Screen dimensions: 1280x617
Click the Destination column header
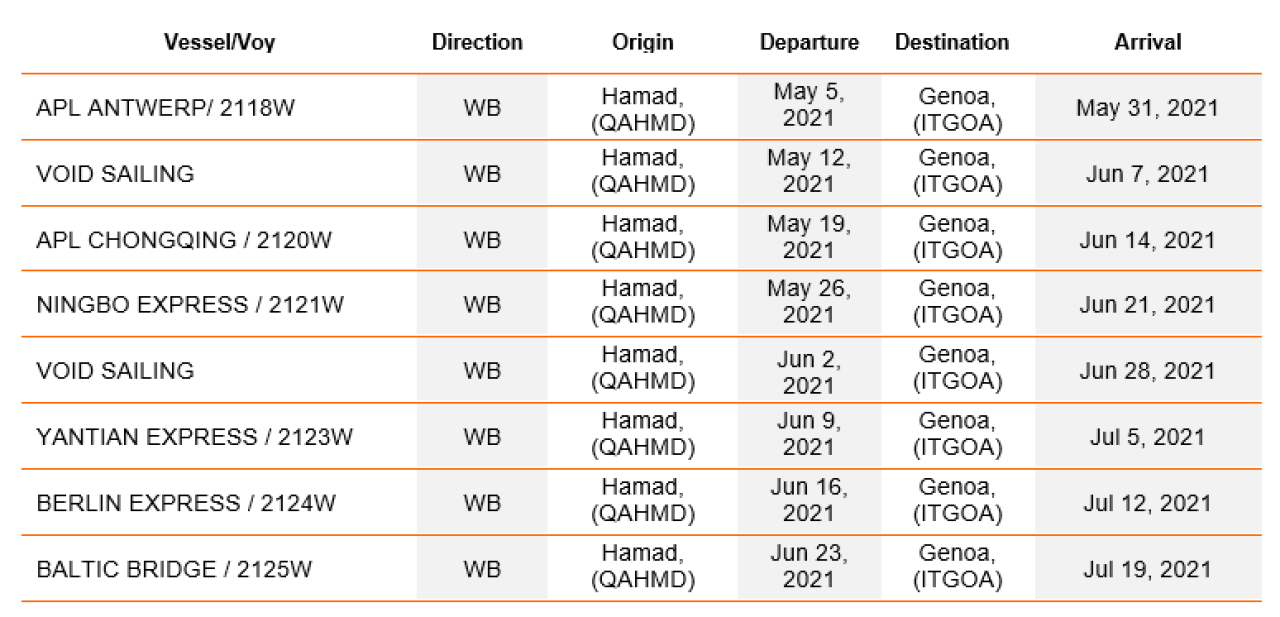click(952, 42)
